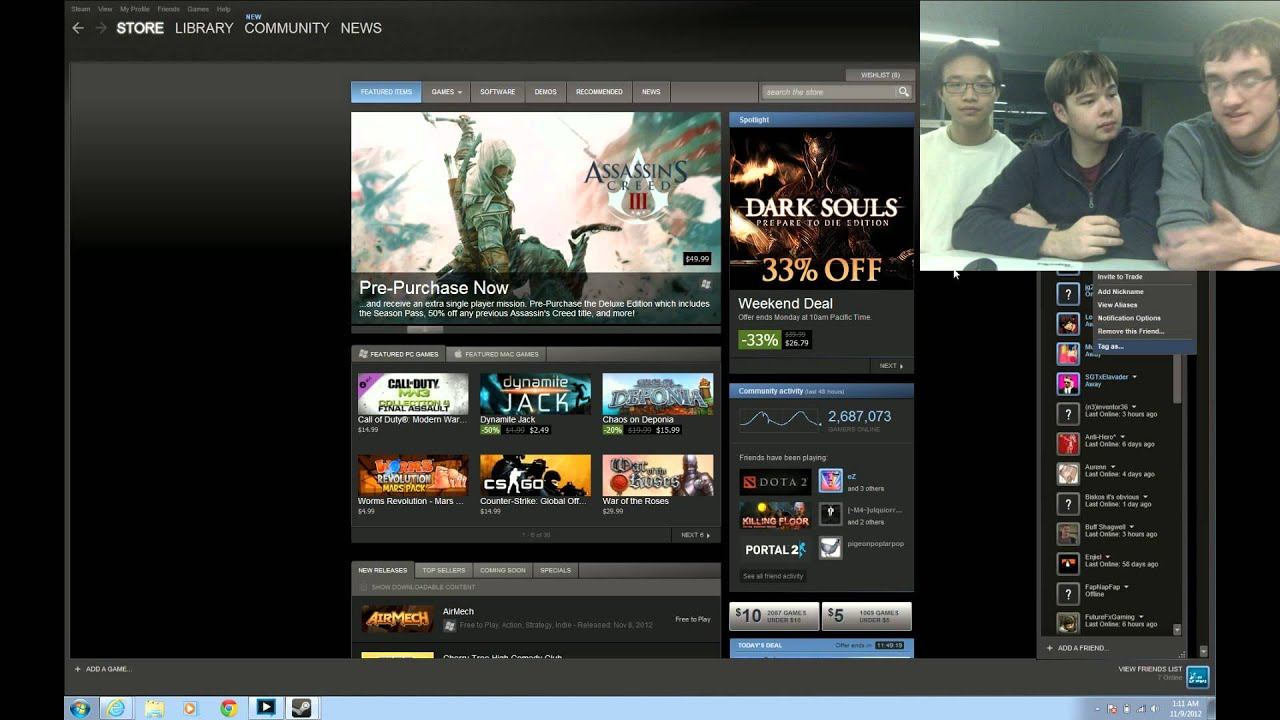
Task: Click eZ friend avatar beside Dota 2
Action: [831, 481]
